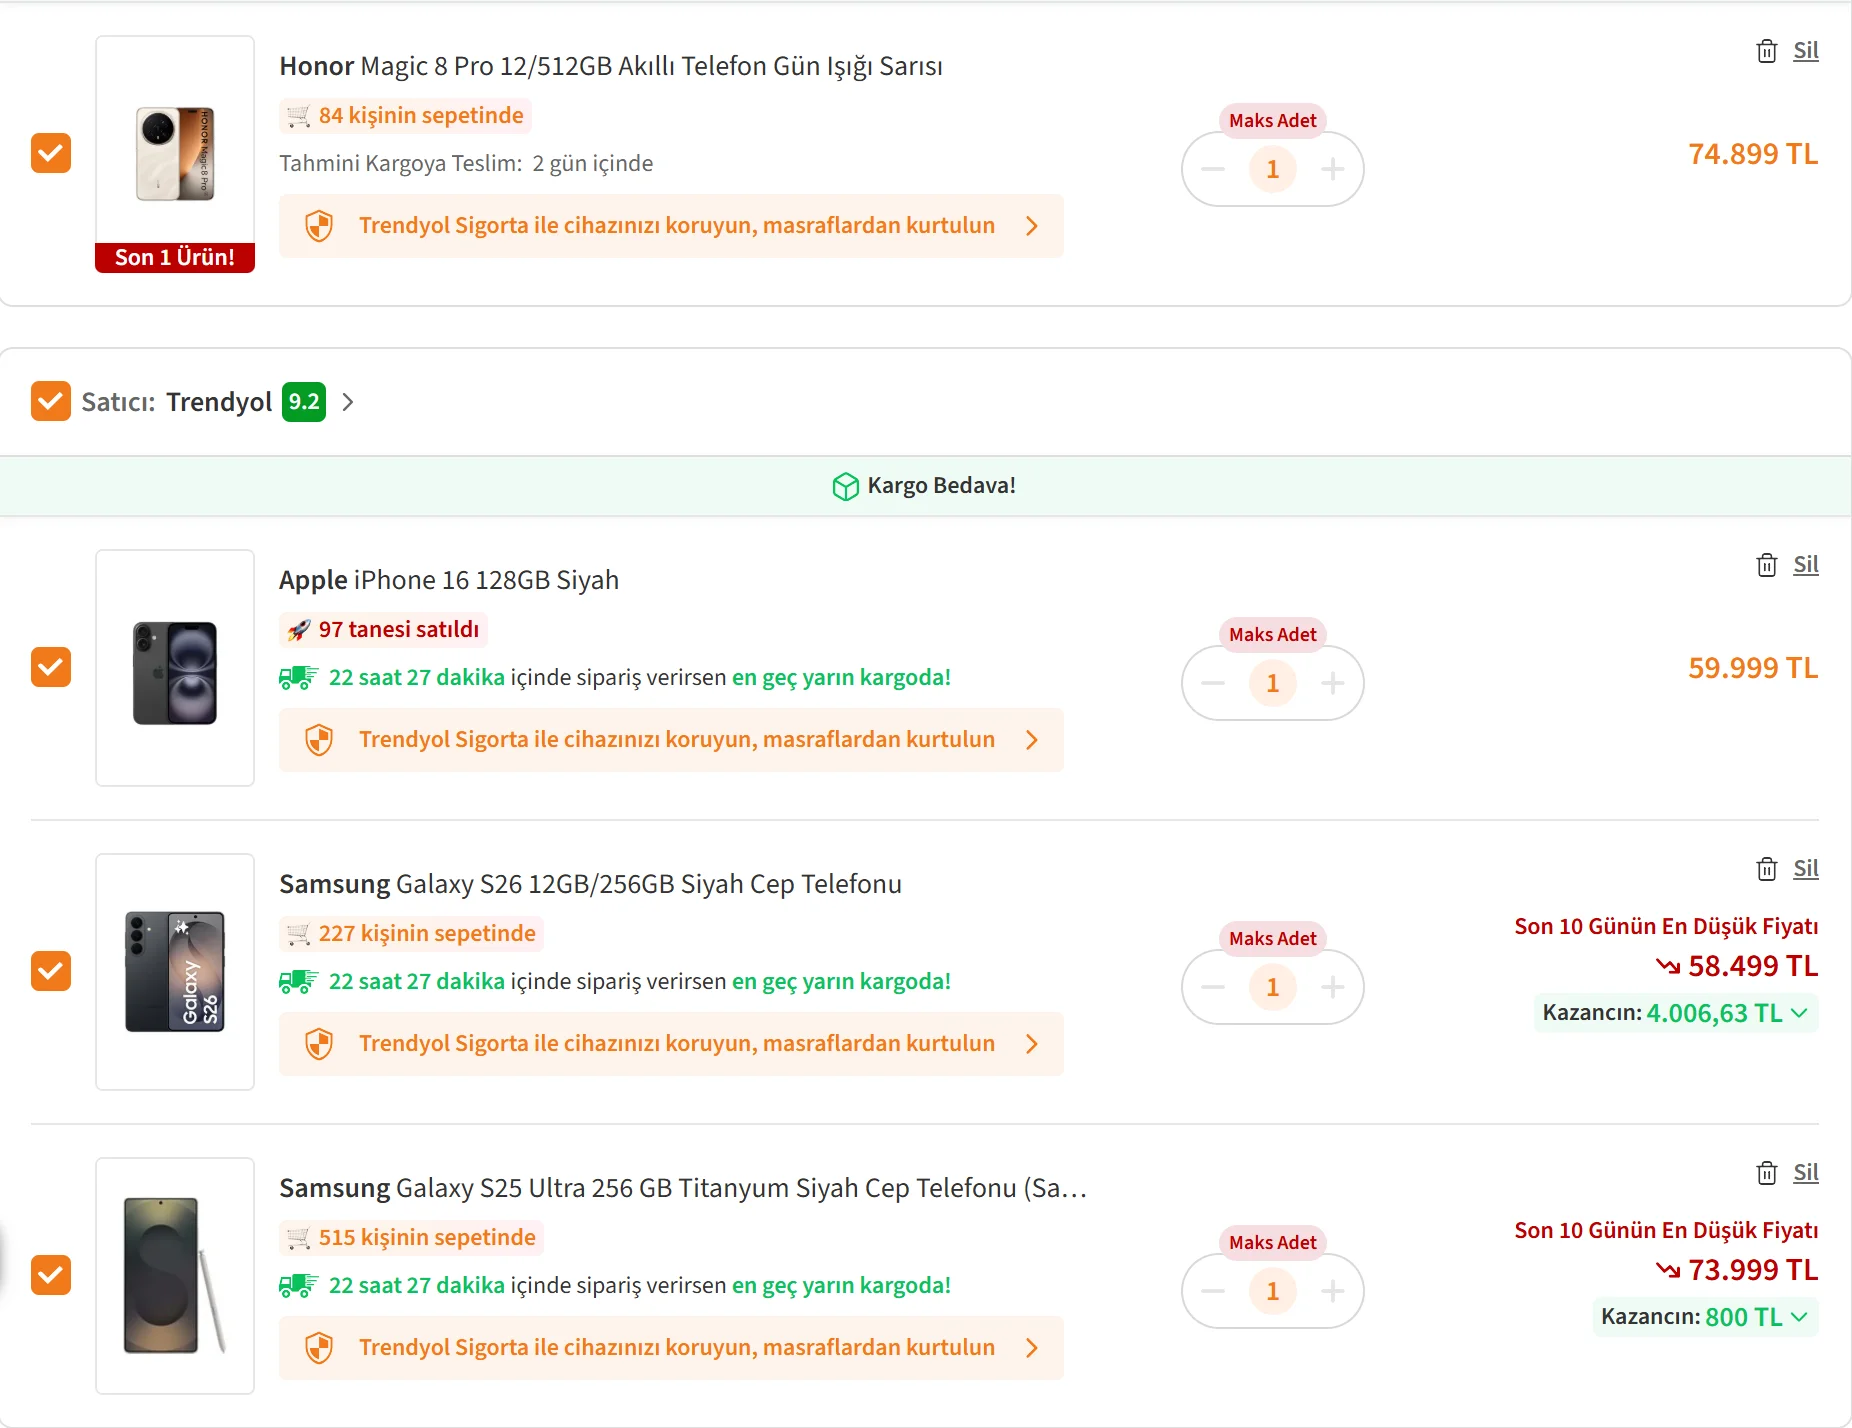This screenshot has height=1428, width=1852.
Task: Delete Honor Magic 8 Pro via Sil link
Action: (x=1806, y=51)
